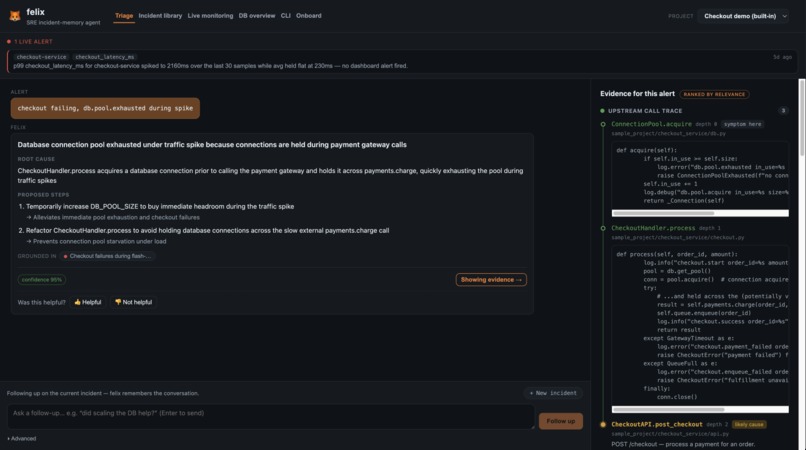This screenshot has width=806, height=450.
Task: Click the Follow up button
Action: pos(561,421)
